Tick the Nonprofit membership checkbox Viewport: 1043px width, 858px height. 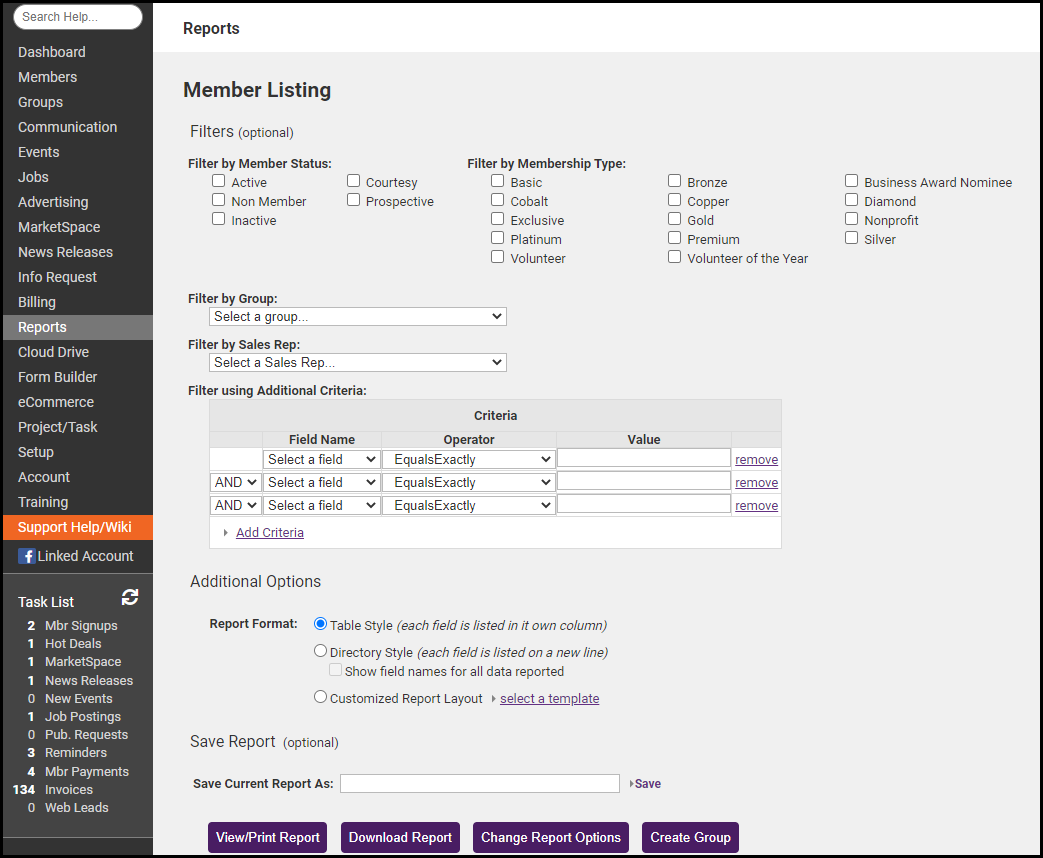click(x=851, y=219)
